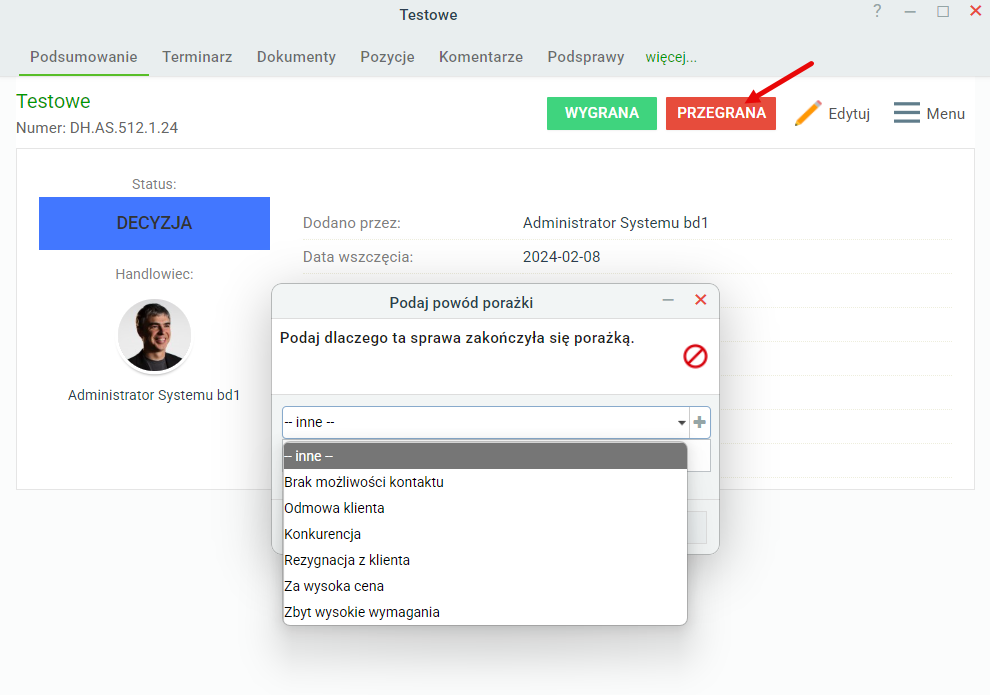990x695 pixels.
Task: Click the Testowe case title
Action: click(x=53, y=101)
